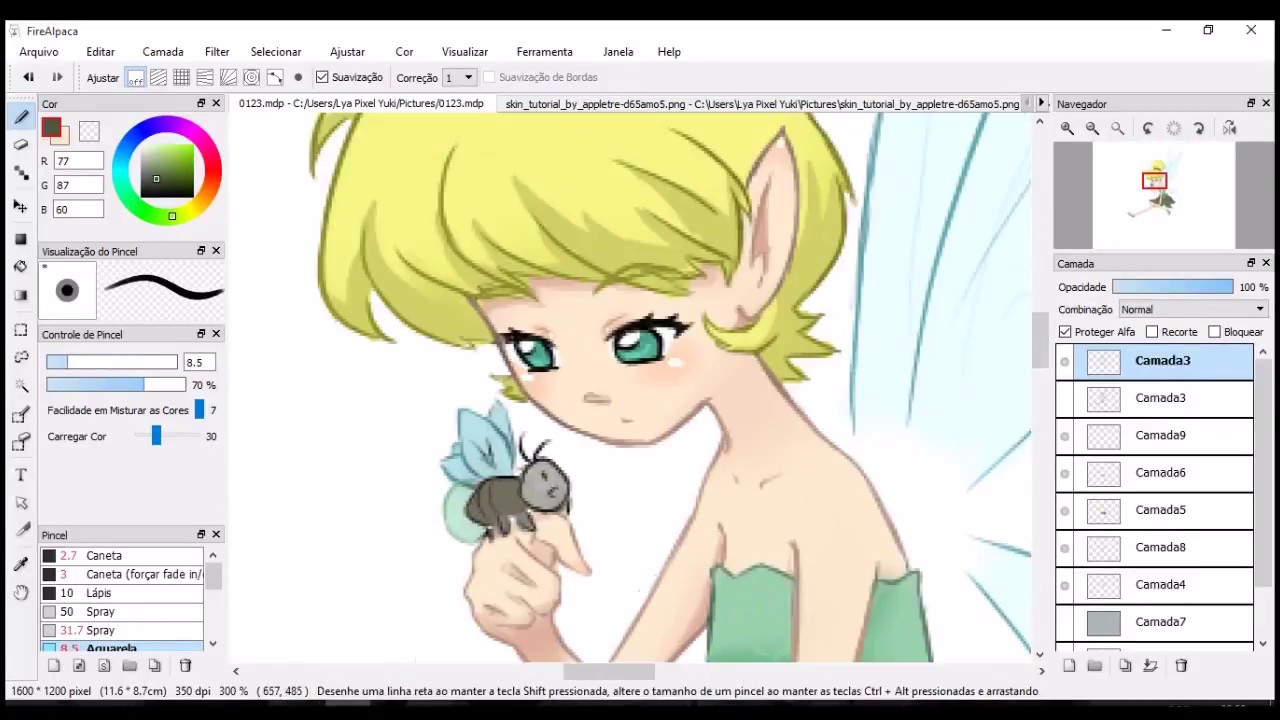Zoom out using Navegador magnifier minus

tap(1092, 128)
